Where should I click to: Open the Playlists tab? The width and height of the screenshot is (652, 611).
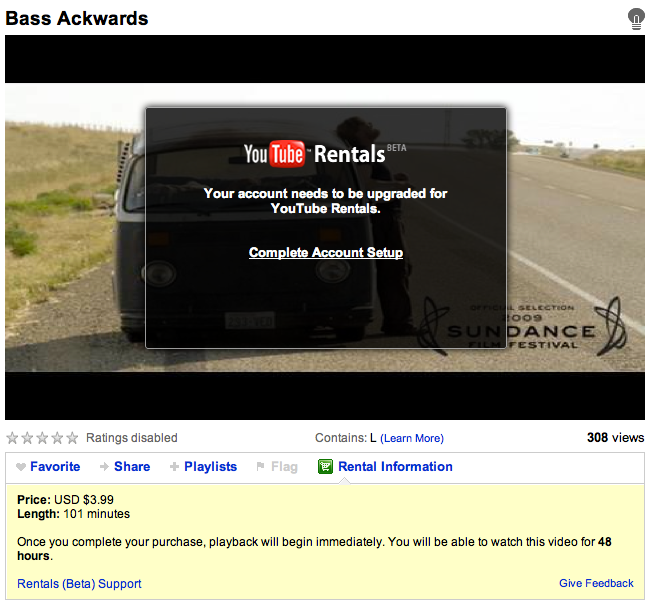tap(210, 467)
